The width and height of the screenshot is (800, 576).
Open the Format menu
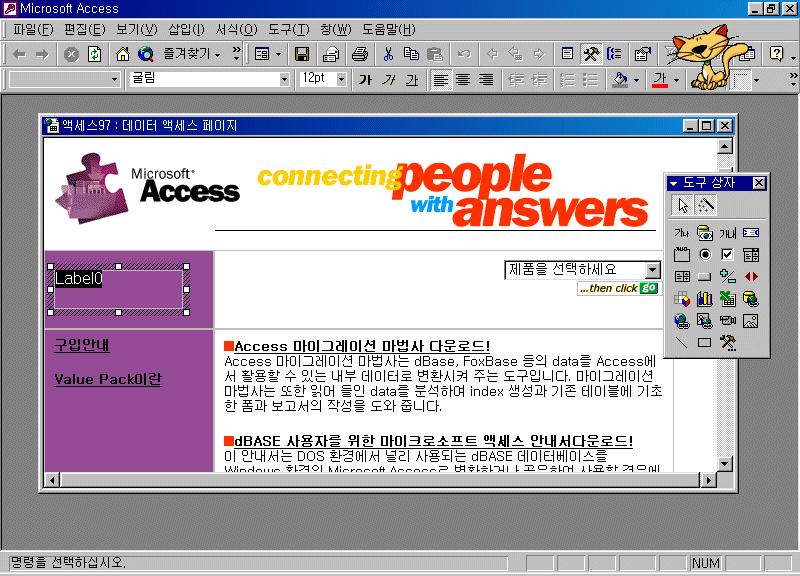point(236,30)
